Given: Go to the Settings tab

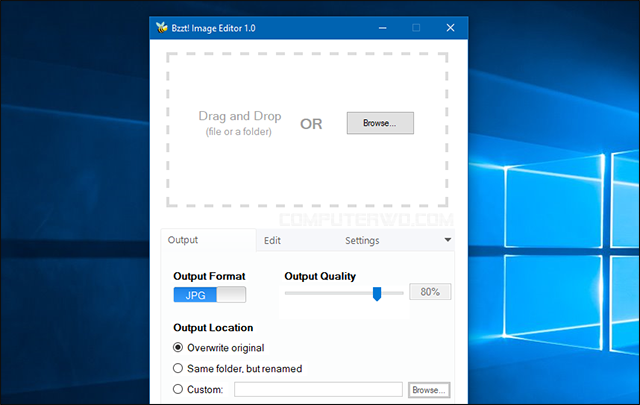Looking at the screenshot, I should [362, 240].
